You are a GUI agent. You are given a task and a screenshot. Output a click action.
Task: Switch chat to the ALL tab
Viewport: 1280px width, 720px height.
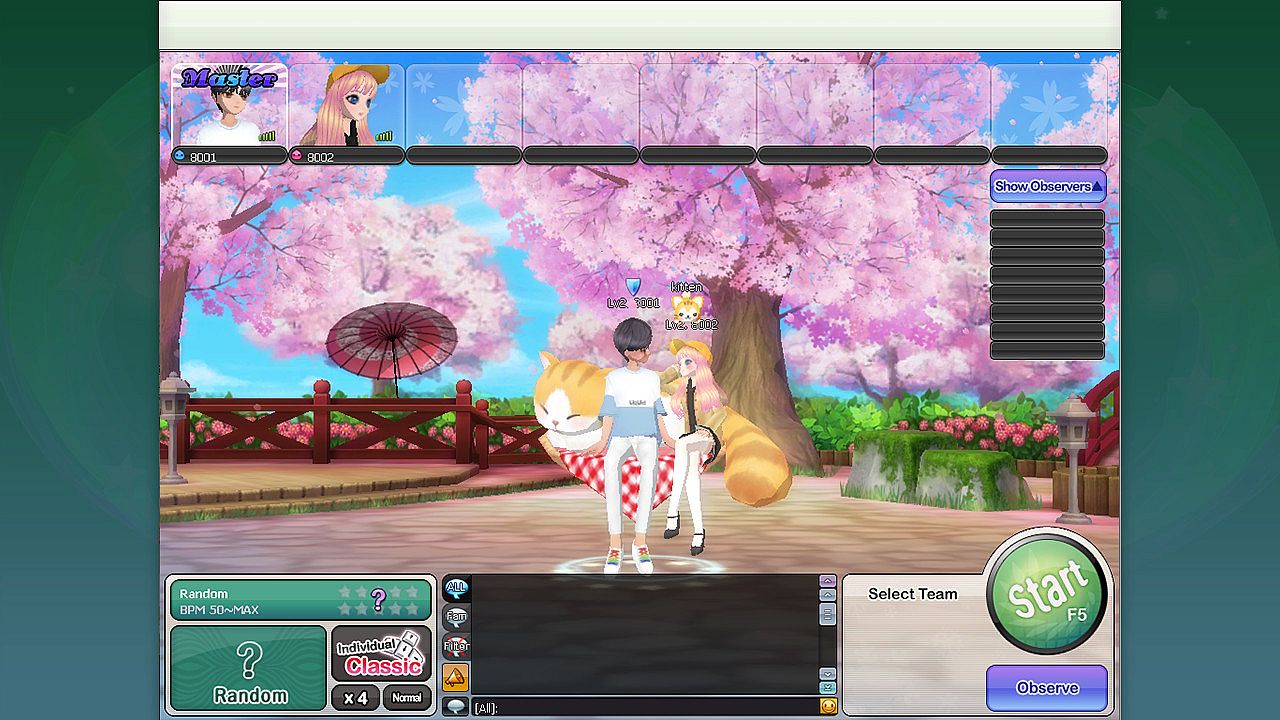[456, 587]
